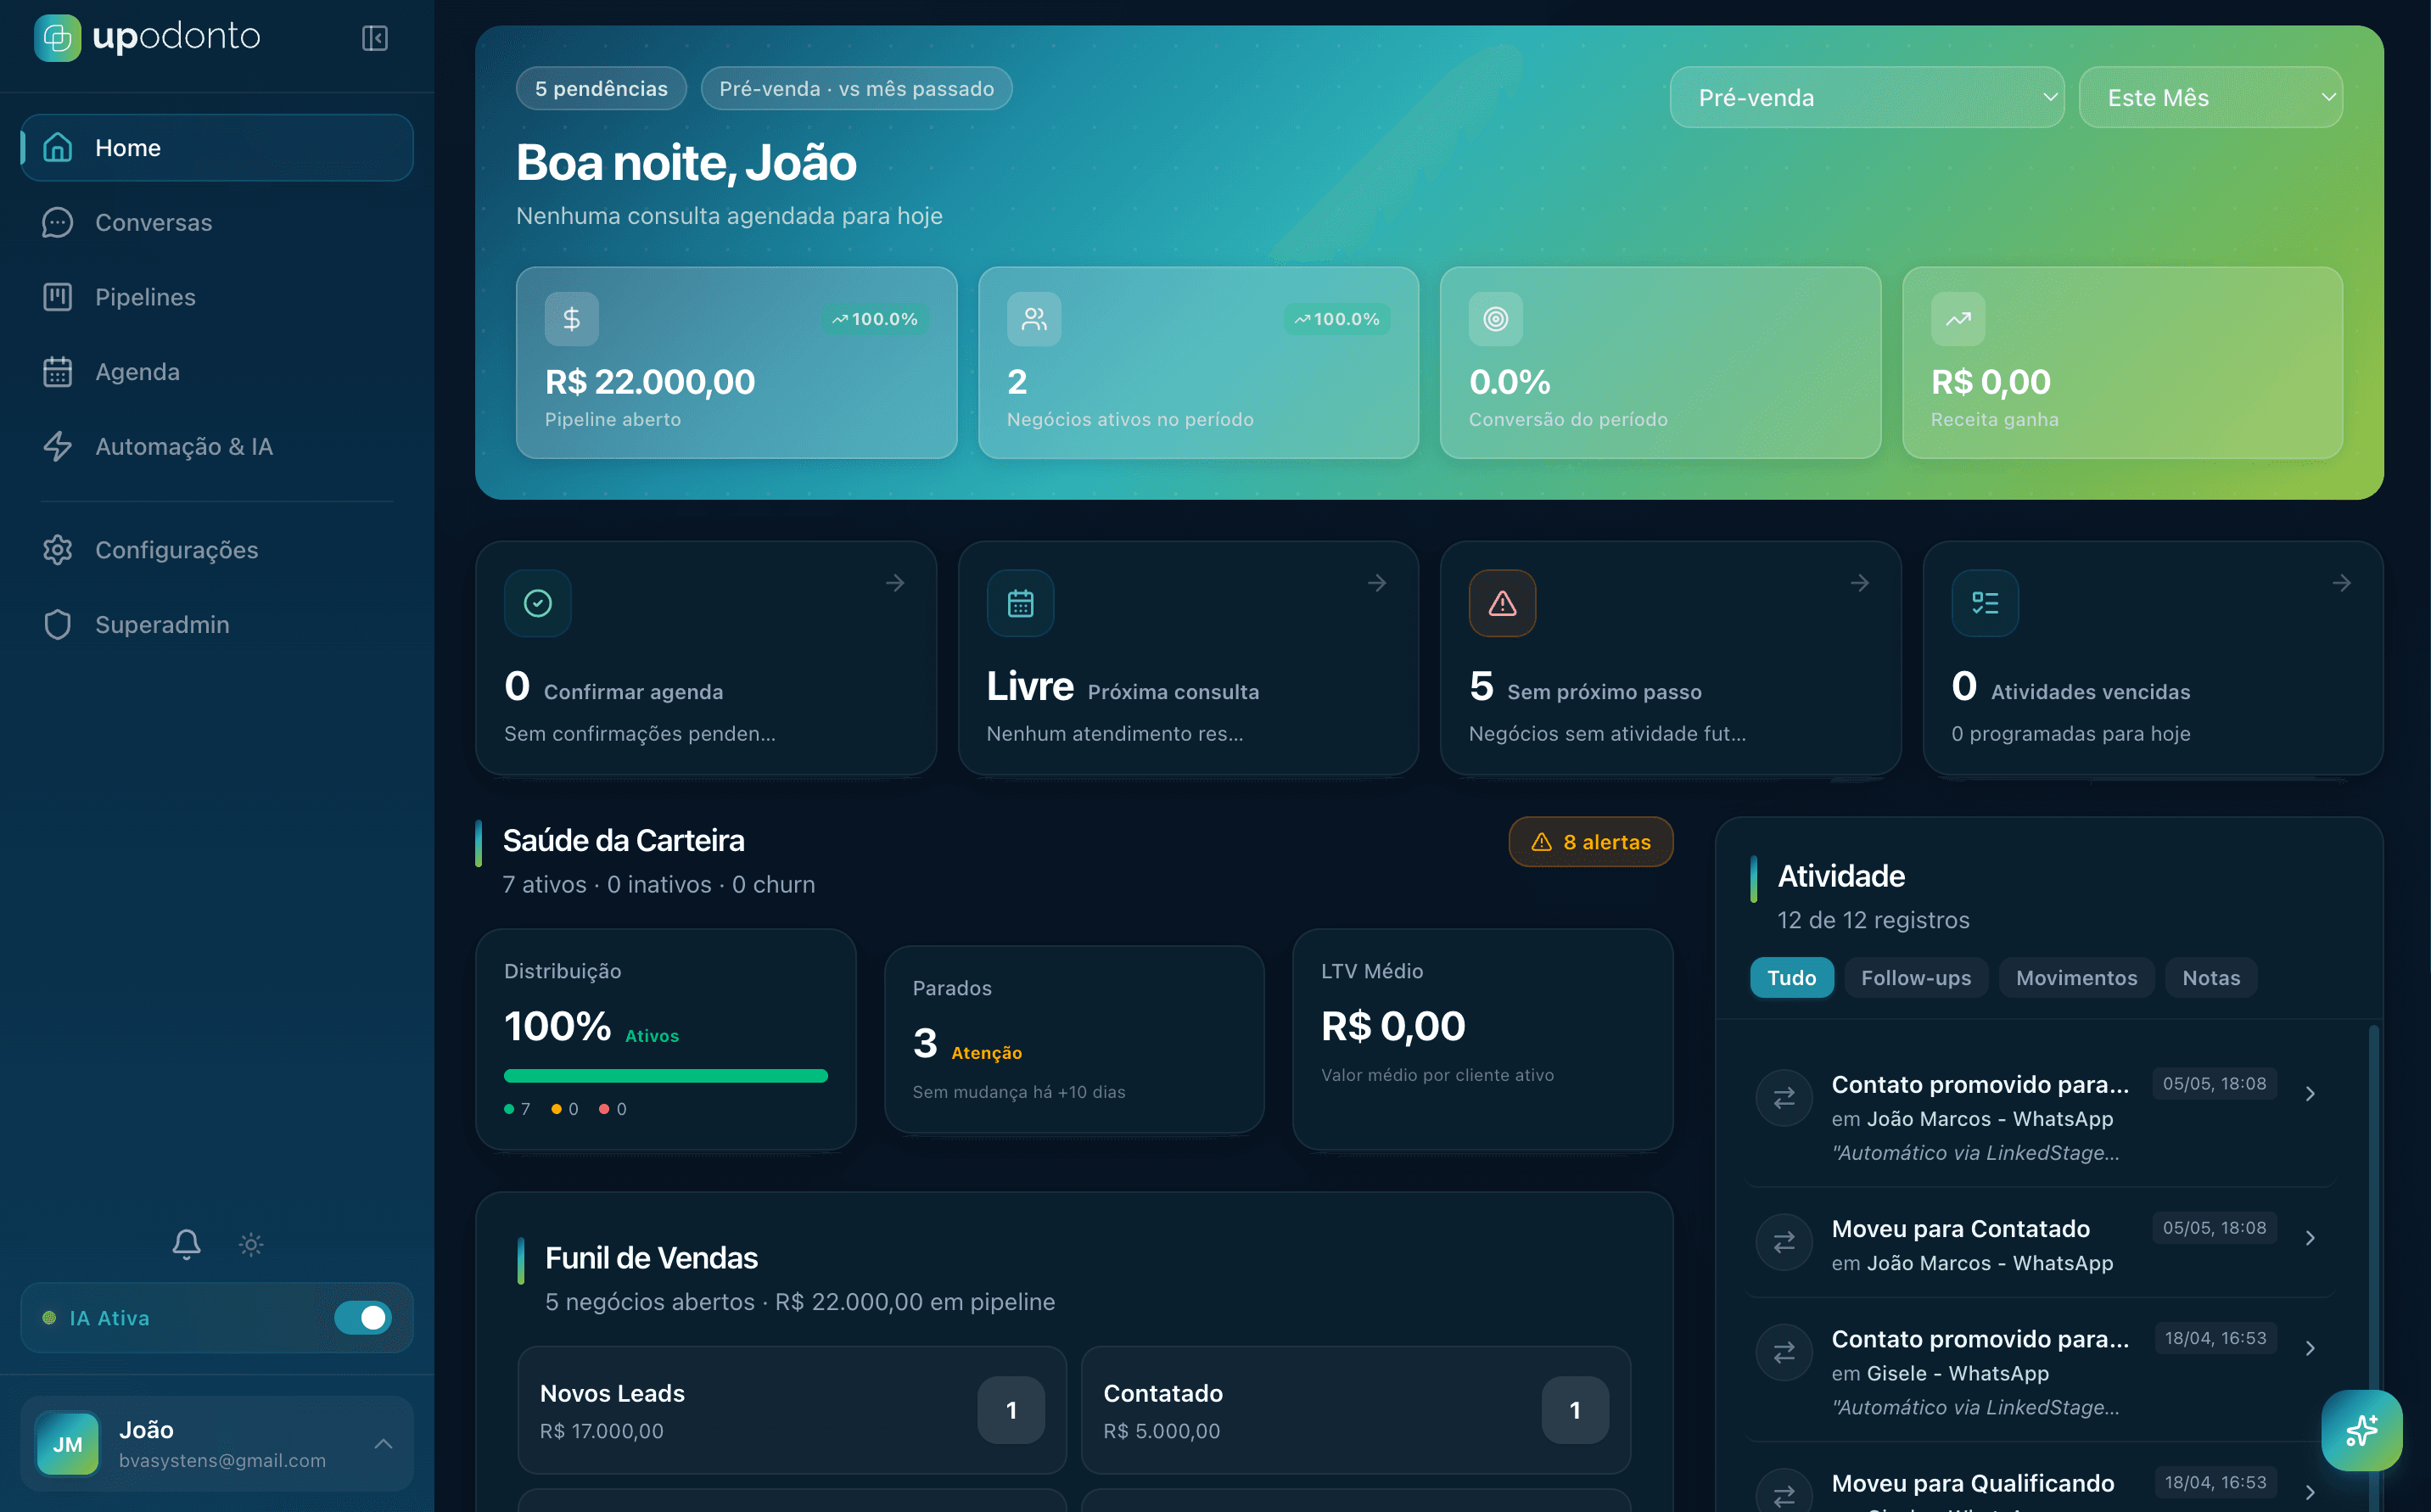Screen dimensions: 2431x1512
Task: Click the Receita ganha R$ 0,00 value
Action: [1991, 382]
